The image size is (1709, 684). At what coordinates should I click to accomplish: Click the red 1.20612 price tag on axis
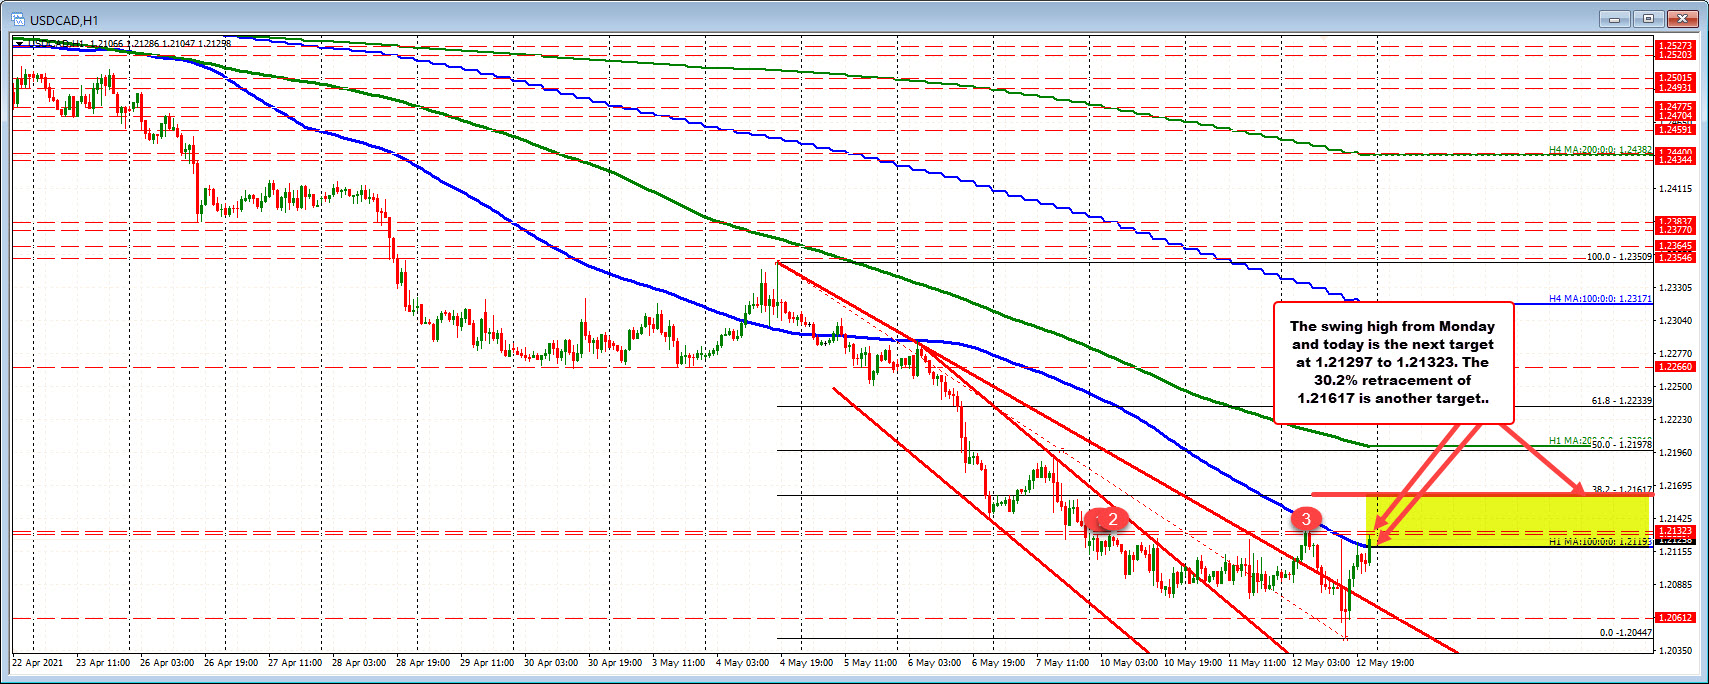click(x=1675, y=618)
